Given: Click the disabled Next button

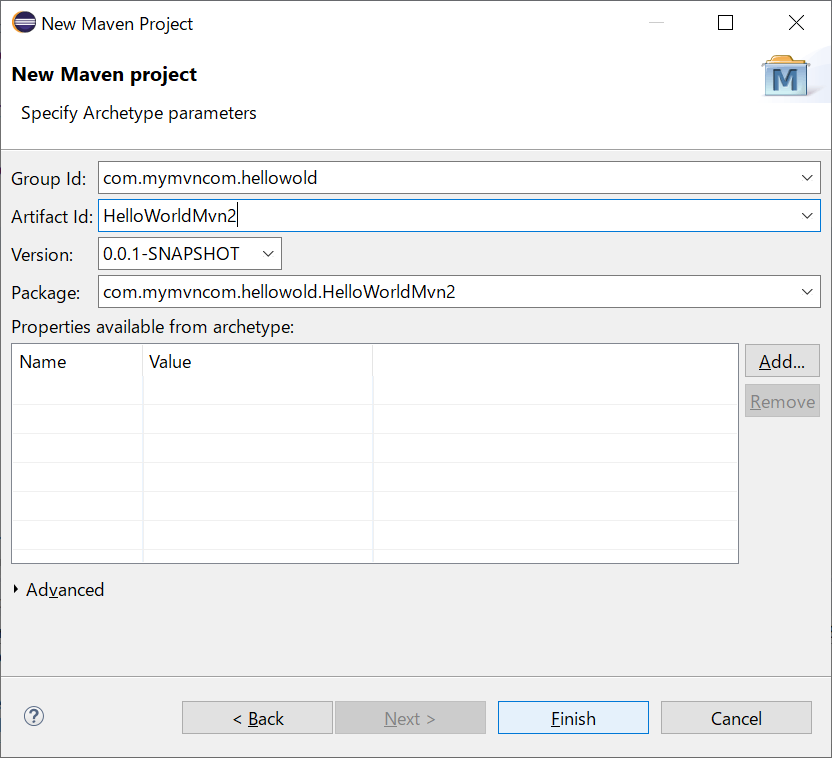Looking at the screenshot, I should pyautogui.click(x=410, y=717).
